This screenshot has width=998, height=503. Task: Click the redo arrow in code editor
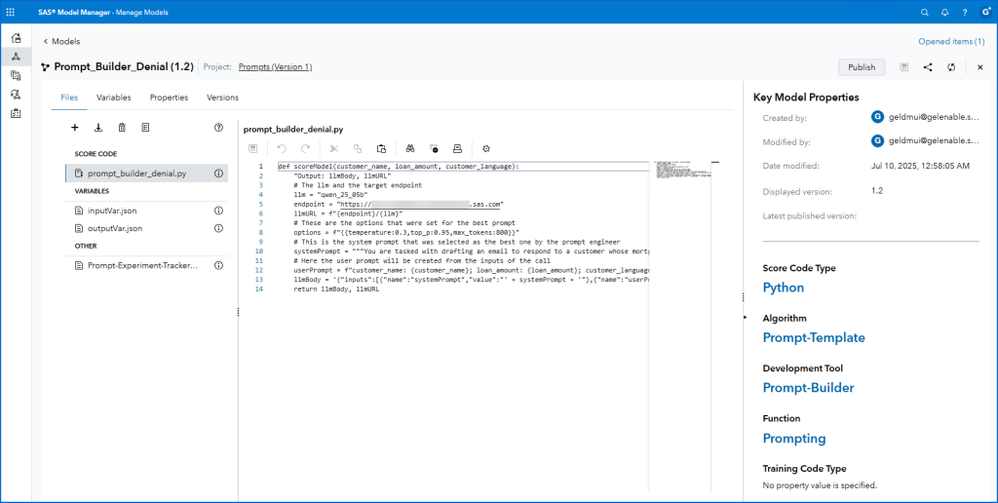[306, 148]
